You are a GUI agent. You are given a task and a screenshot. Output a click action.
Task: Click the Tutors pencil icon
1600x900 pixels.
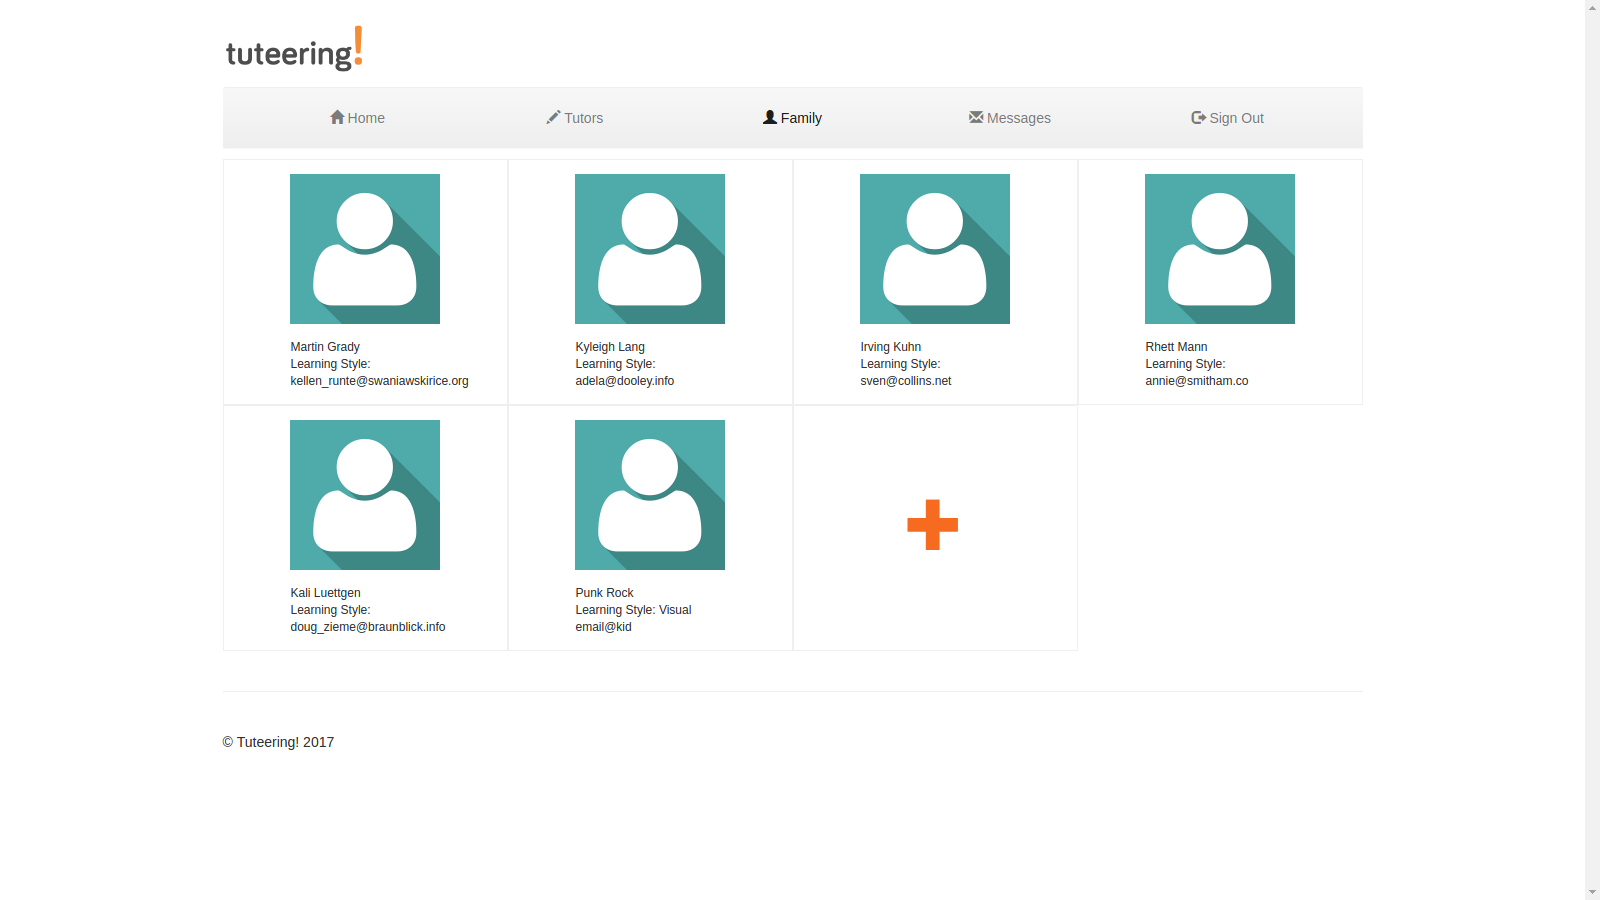click(553, 117)
